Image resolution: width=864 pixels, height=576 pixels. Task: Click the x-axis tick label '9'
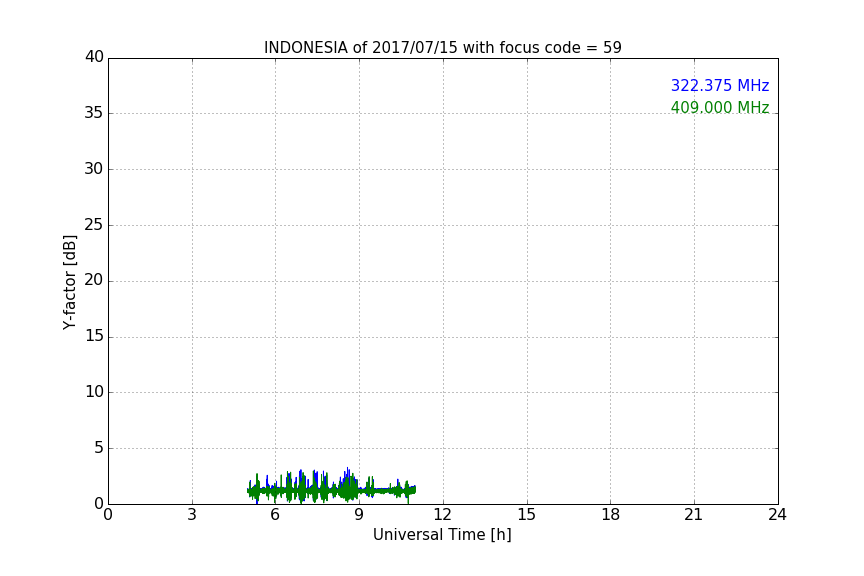(359, 515)
